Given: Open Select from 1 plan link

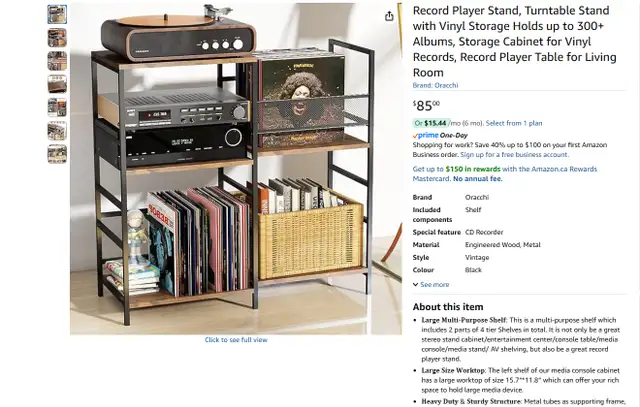Looking at the screenshot, I should point(514,123).
